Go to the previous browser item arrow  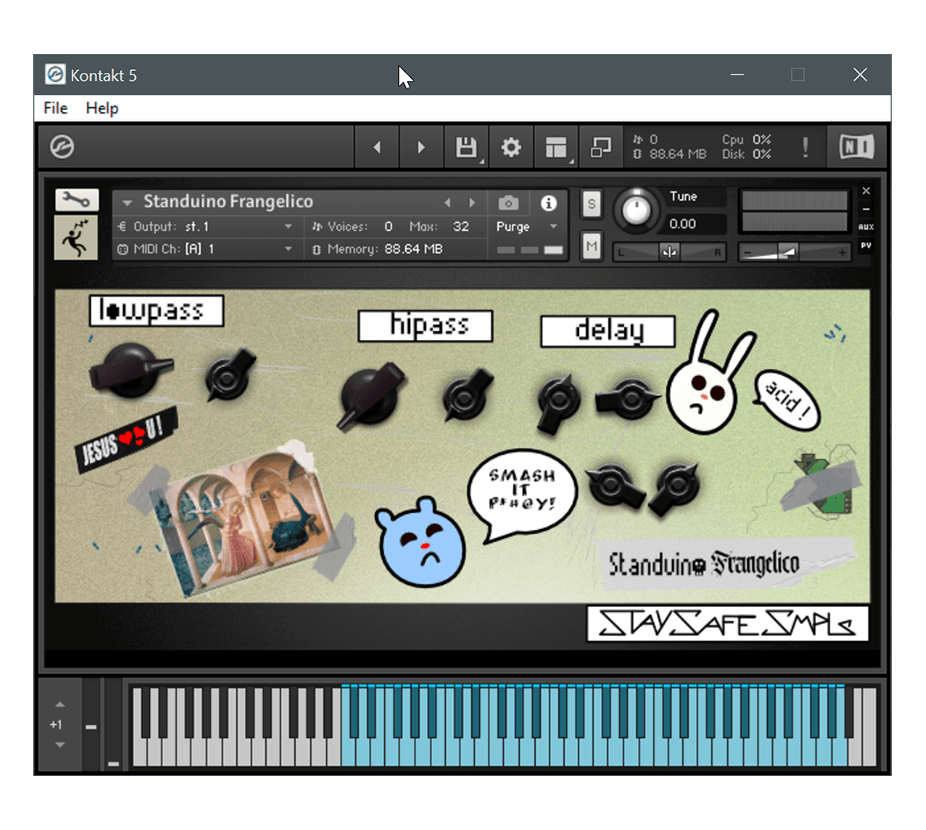(x=377, y=147)
